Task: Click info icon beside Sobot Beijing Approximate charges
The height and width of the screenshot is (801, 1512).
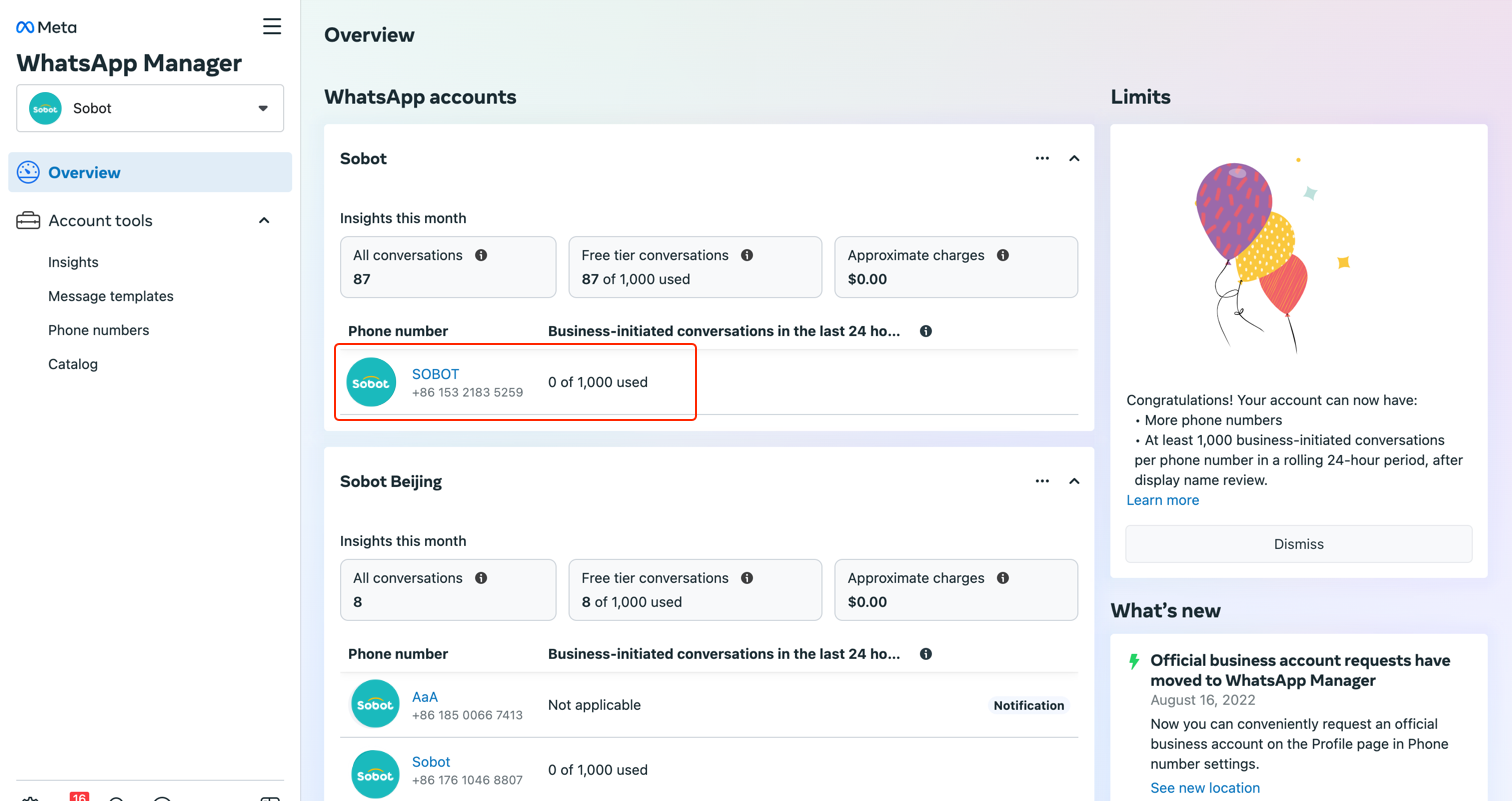Action: [1003, 578]
